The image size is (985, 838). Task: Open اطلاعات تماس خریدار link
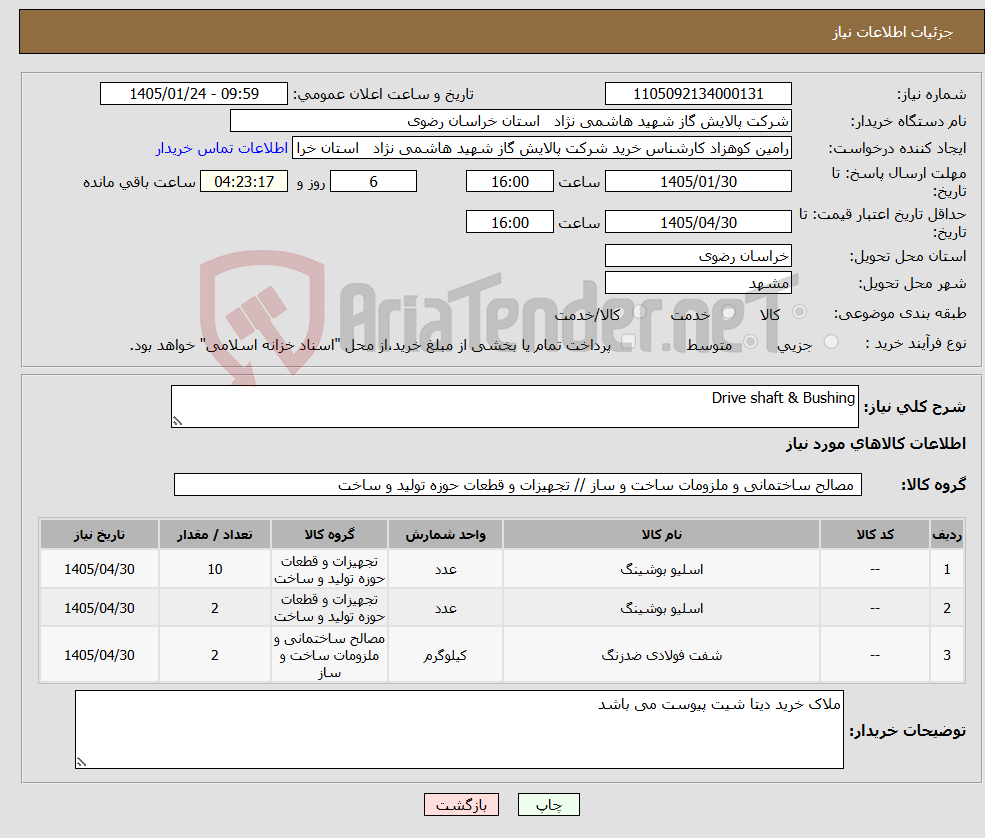222,148
